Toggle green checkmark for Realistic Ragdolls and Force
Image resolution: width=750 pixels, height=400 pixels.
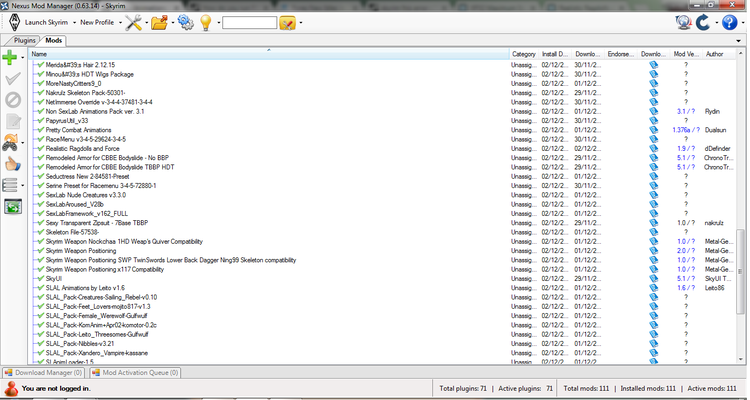click(41, 148)
